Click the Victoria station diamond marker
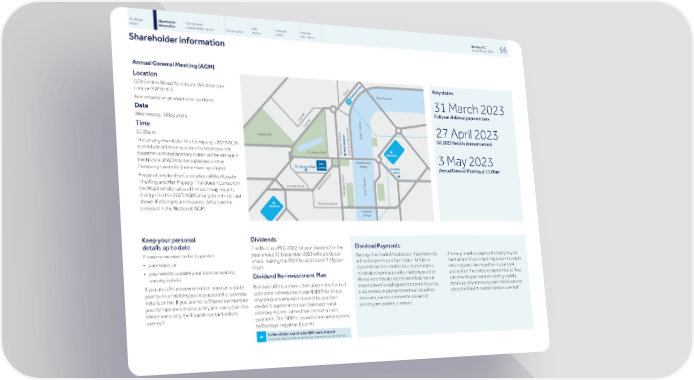Image resolution: width=694 pixels, height=380 pixels. (x=272, y=208)
